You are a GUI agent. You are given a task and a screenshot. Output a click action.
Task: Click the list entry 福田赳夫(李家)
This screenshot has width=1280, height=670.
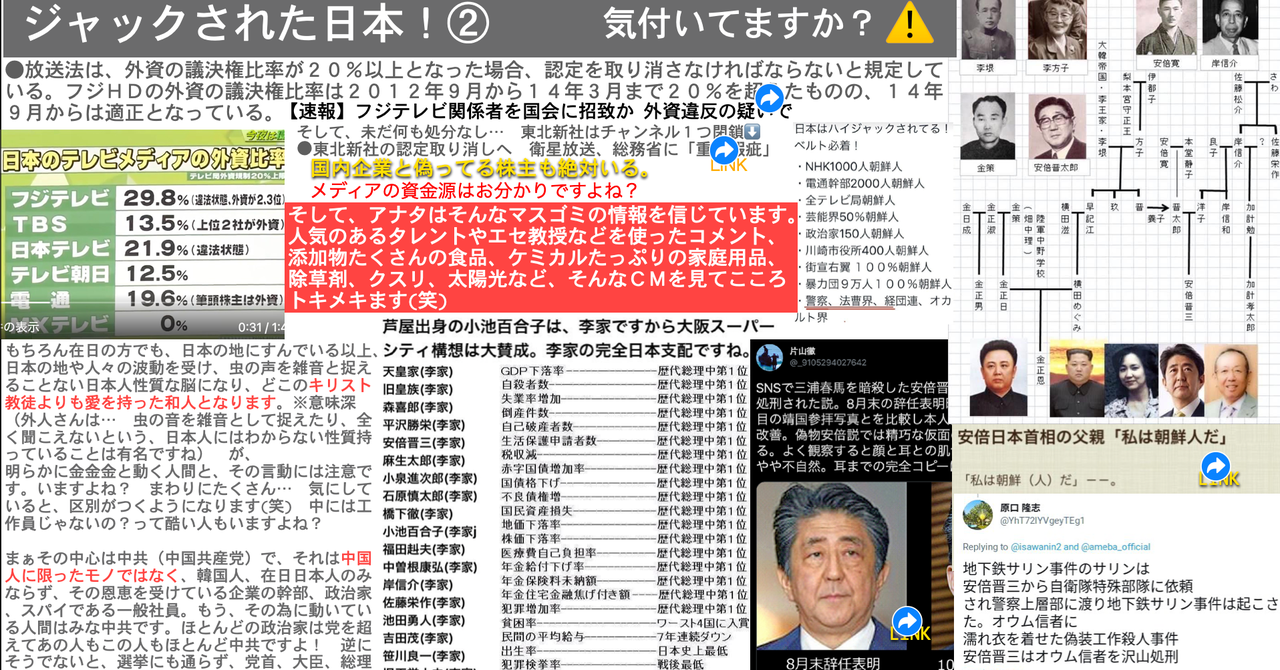coord(424,549)
